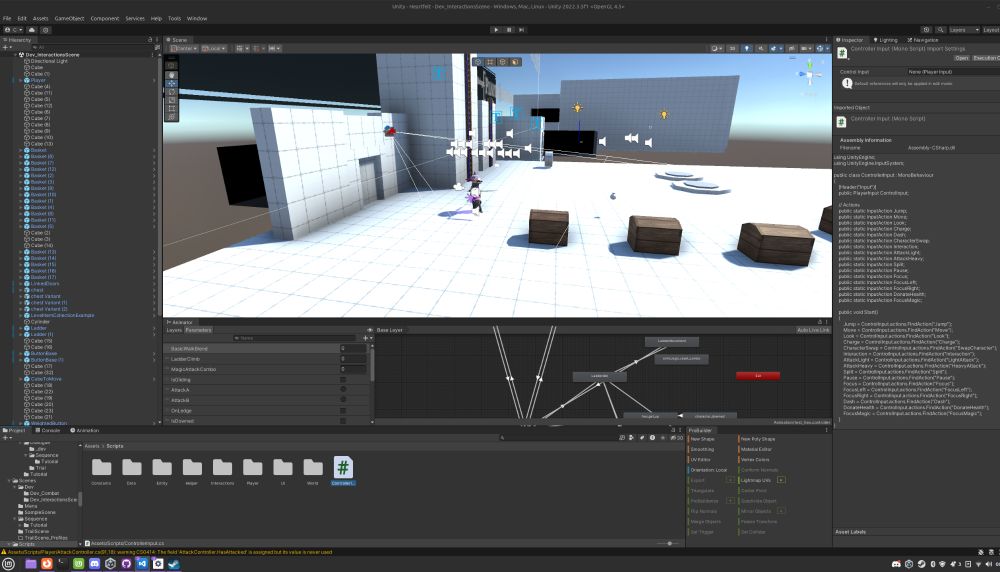Open the Scene camera settings dropdown
This screenshot has width=1000, height=572.
pos(806,48)
